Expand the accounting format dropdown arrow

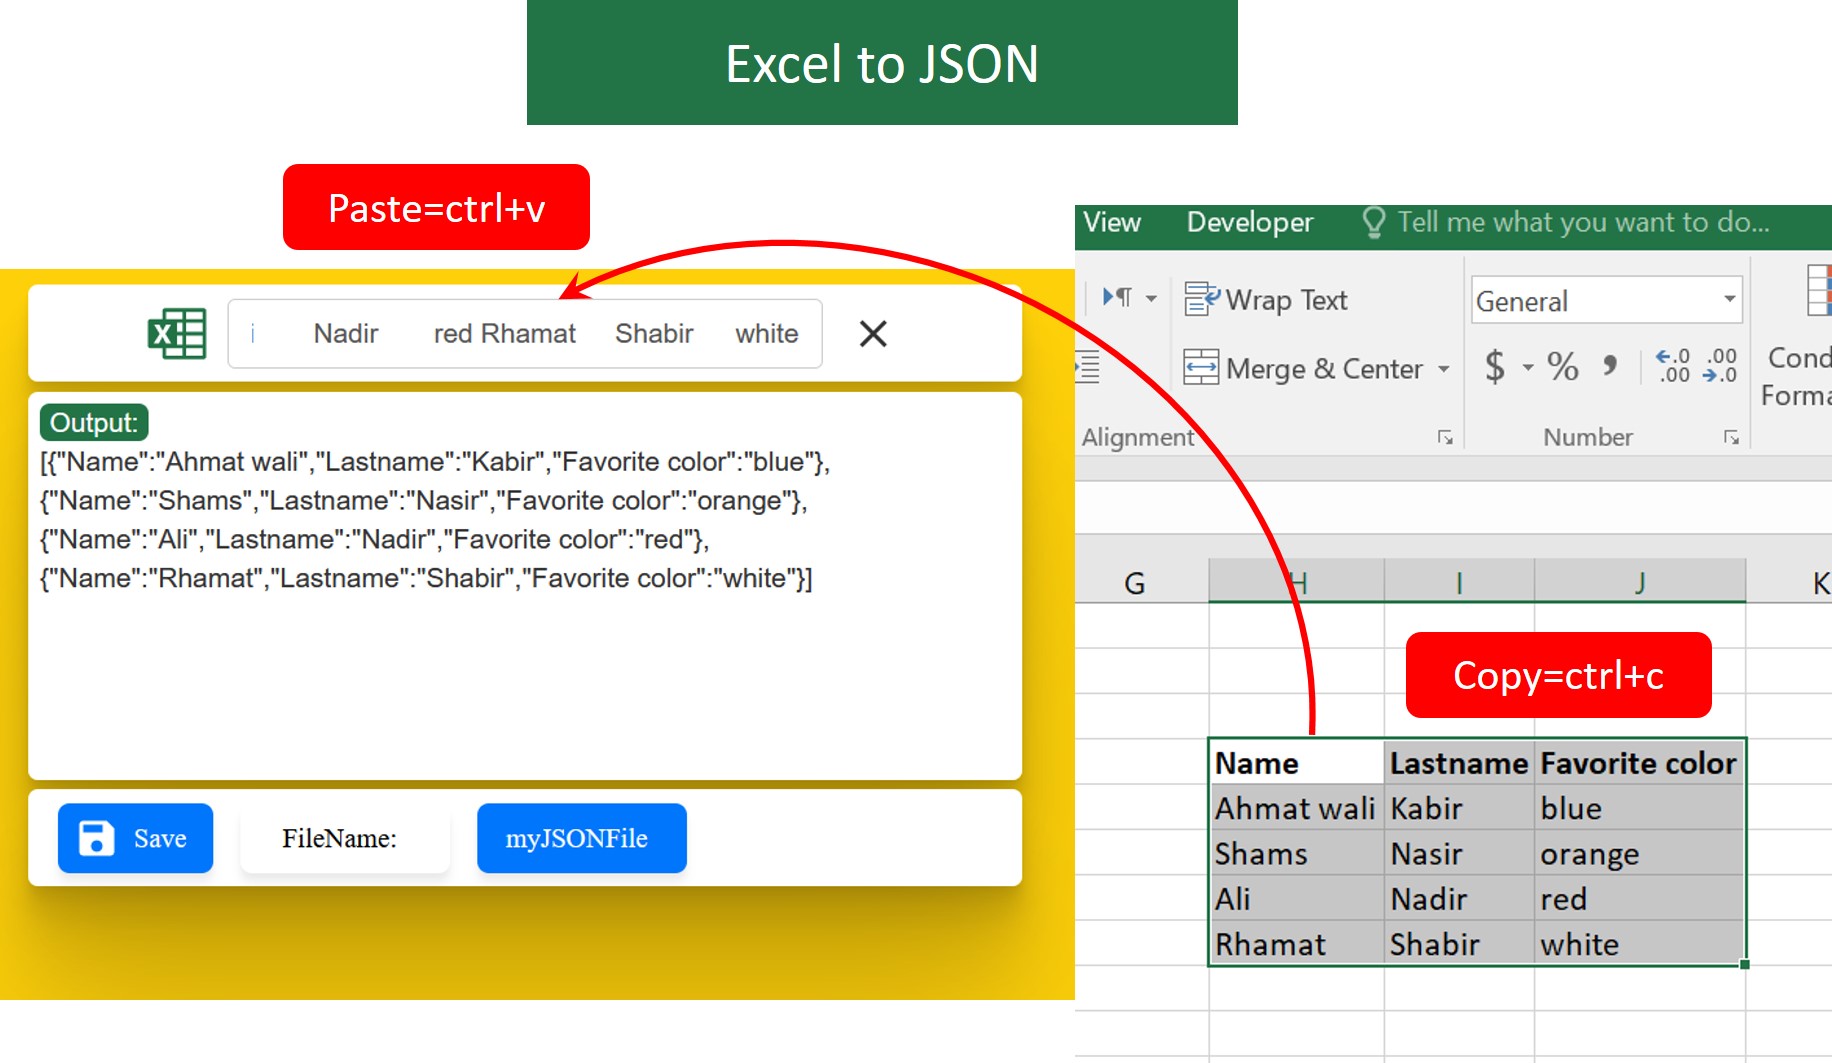pyautogui.click(x=1528, y=368)
